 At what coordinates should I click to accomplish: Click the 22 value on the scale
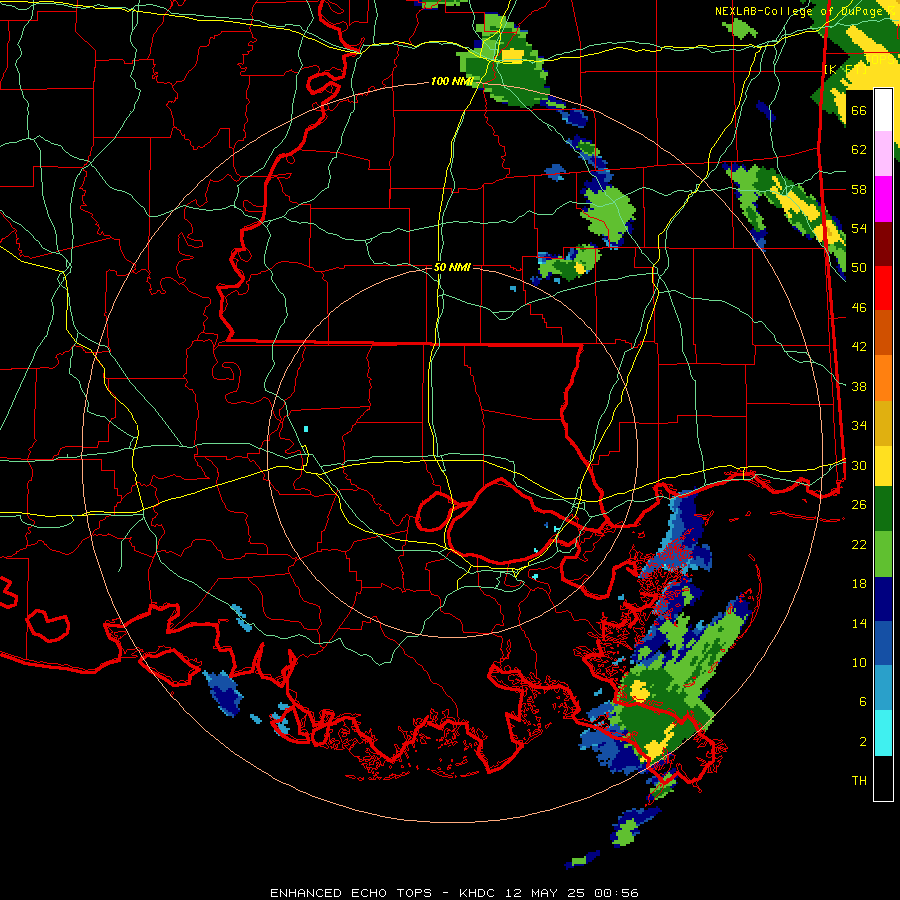click(x=859, y=544)
